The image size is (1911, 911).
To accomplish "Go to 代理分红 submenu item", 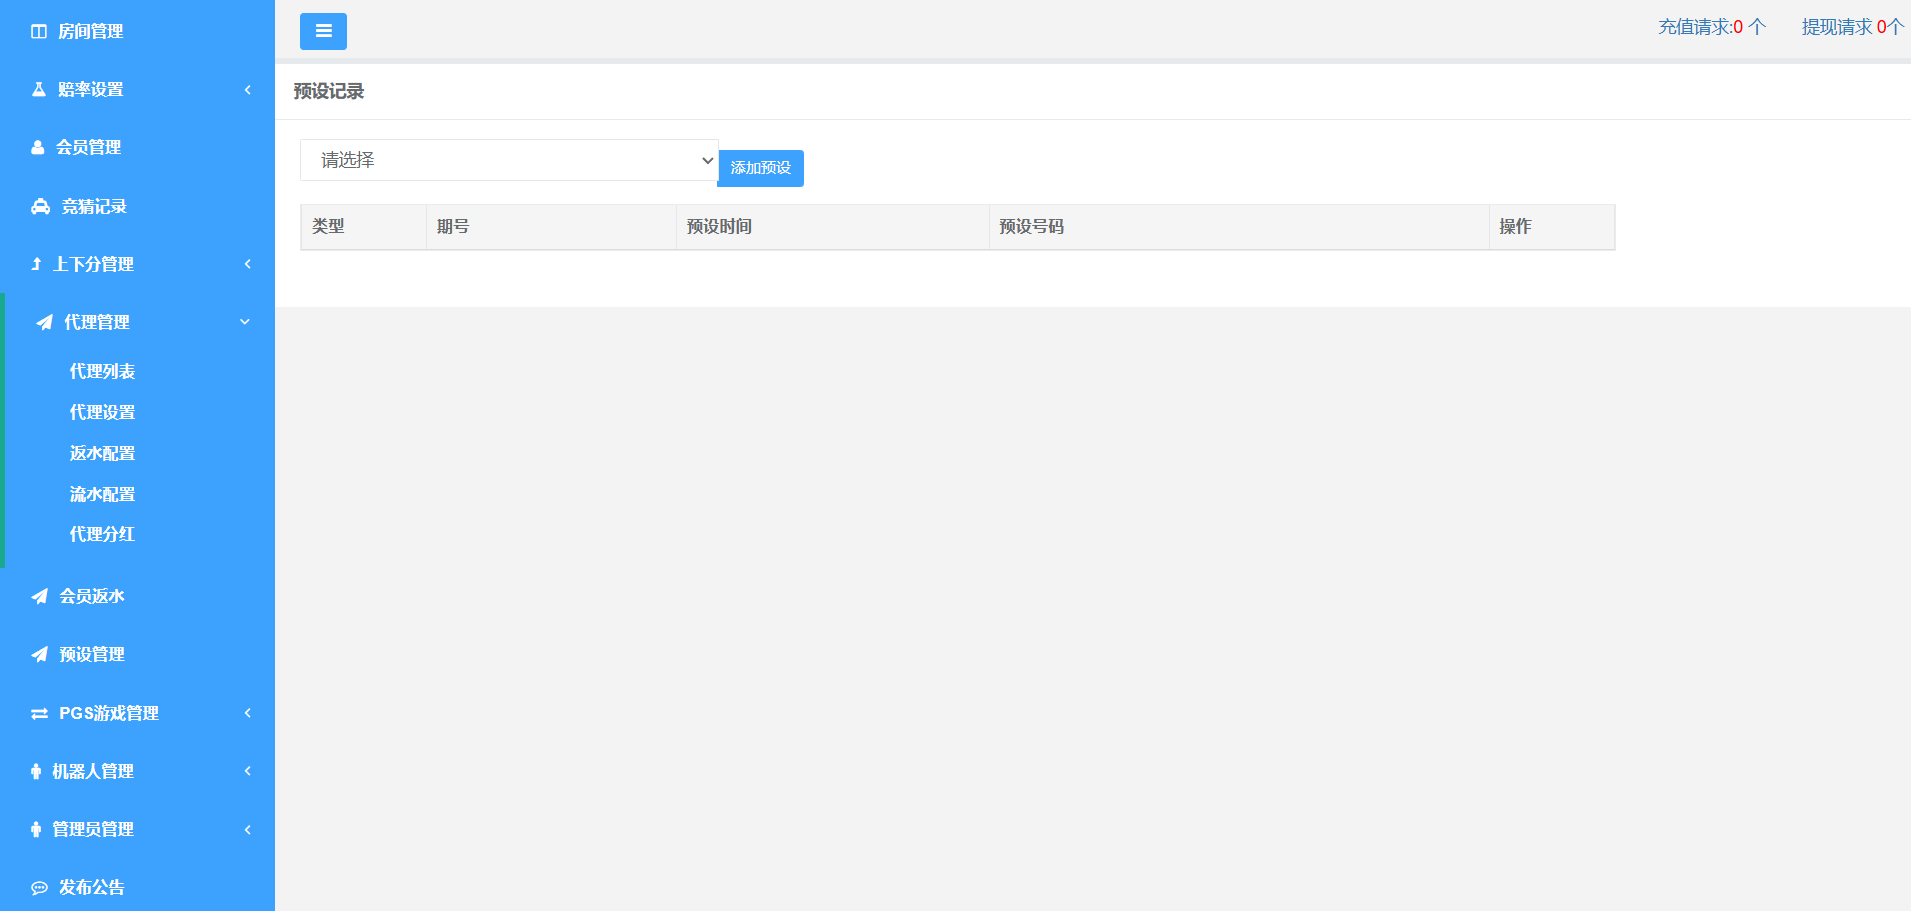I will pos(102,535).
